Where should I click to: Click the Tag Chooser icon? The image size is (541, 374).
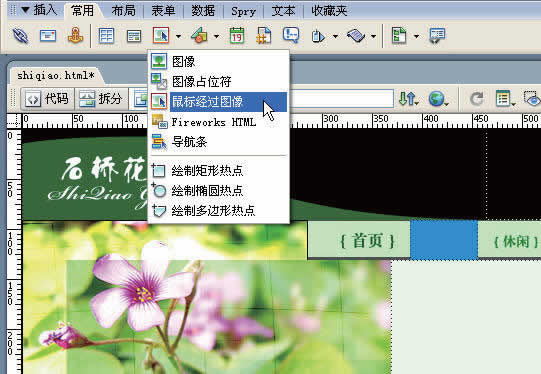pyautogui.click(x=437, y=36)
